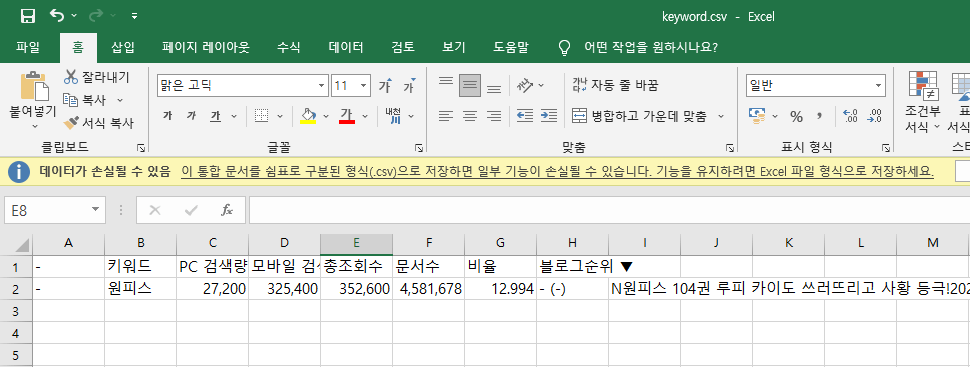Open the 병합하고 가운데 맞춤 dropdown arrow
Screen dimensions: 970x367
(x=721, y=116)
